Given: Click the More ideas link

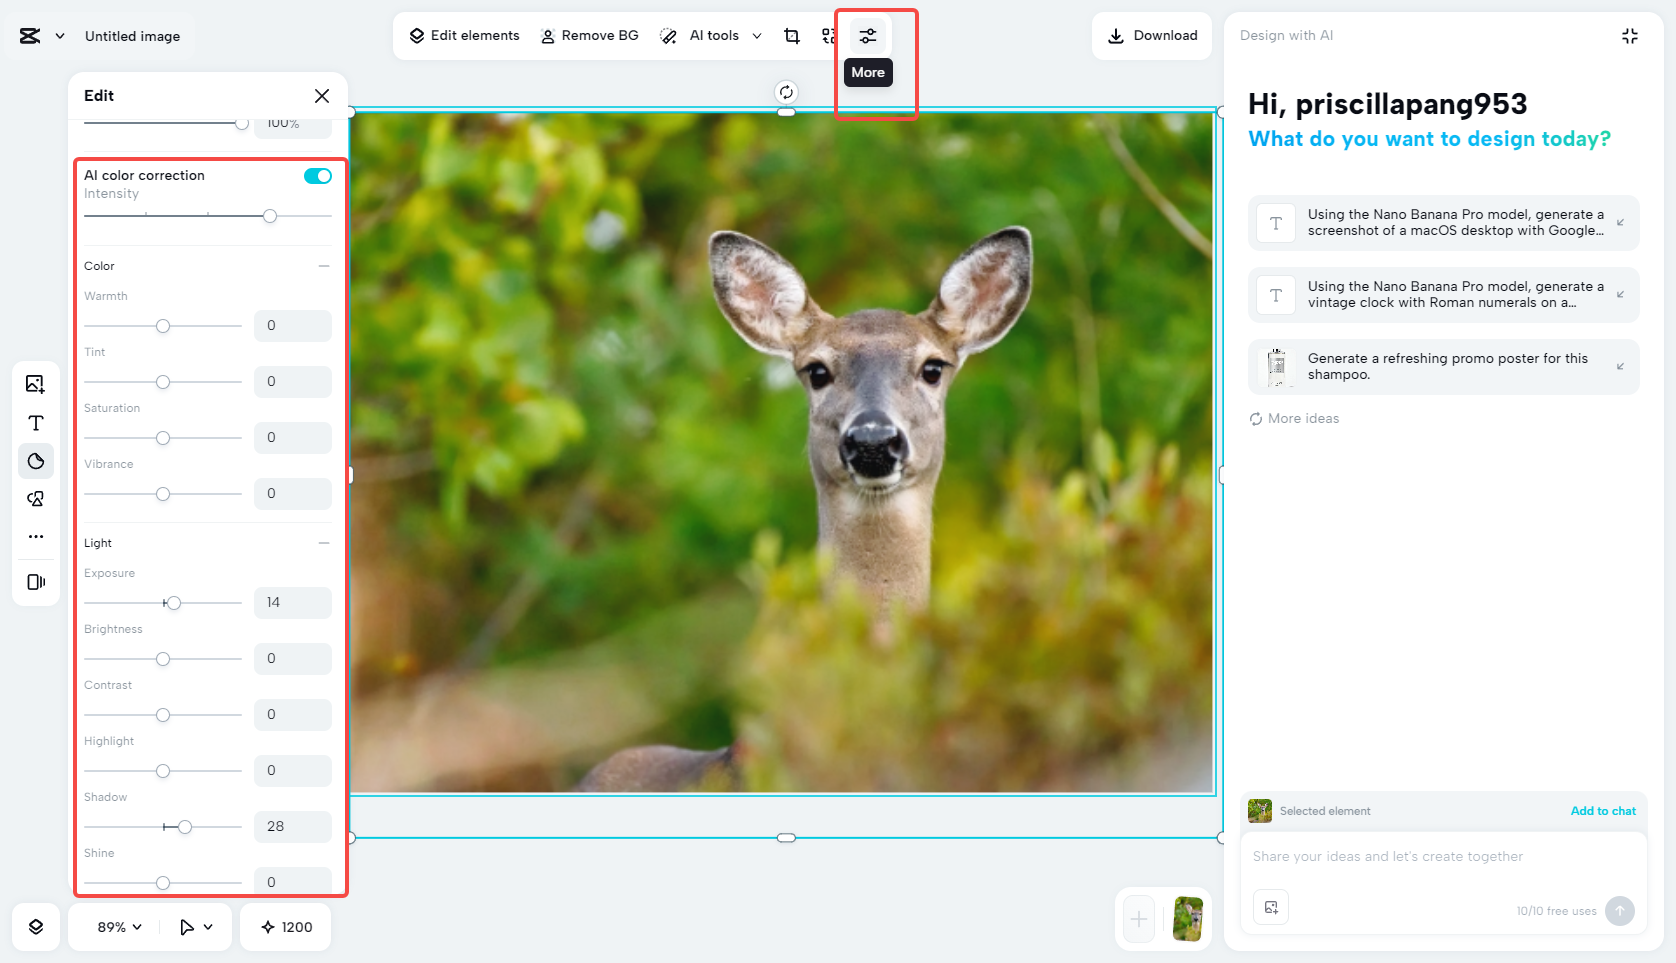Looking at the screenshot, I should 1294,418.
